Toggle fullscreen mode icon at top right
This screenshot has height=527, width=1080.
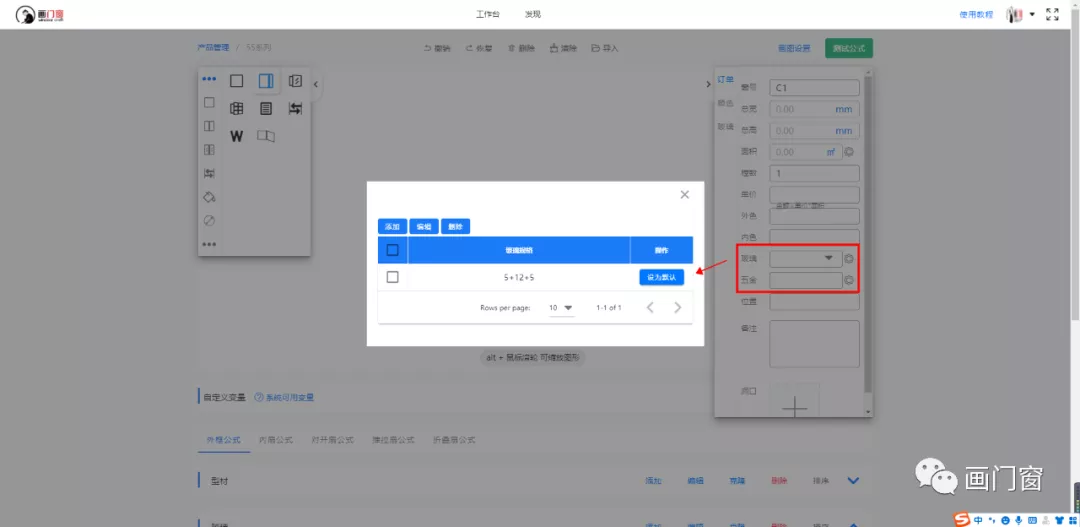tap(1052, 15)
